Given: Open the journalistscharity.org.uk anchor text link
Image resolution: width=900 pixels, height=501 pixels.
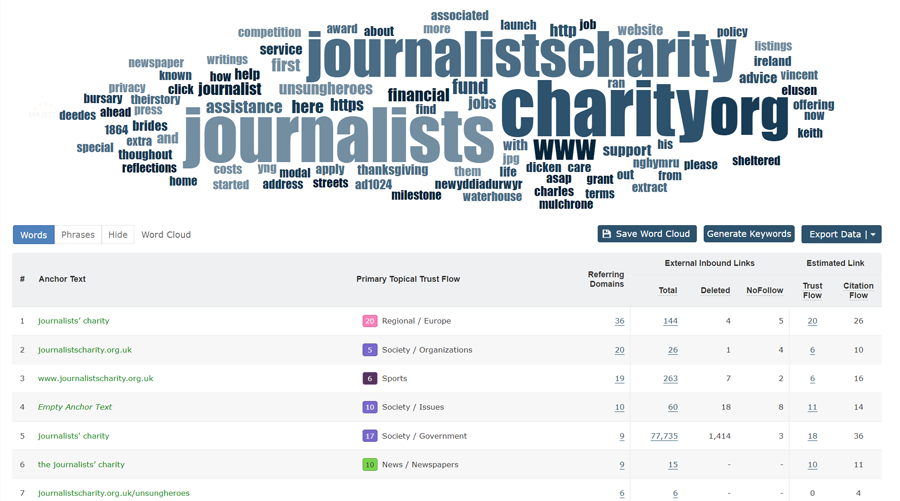Looking at the screenshot, I should [x=85, y=350].
